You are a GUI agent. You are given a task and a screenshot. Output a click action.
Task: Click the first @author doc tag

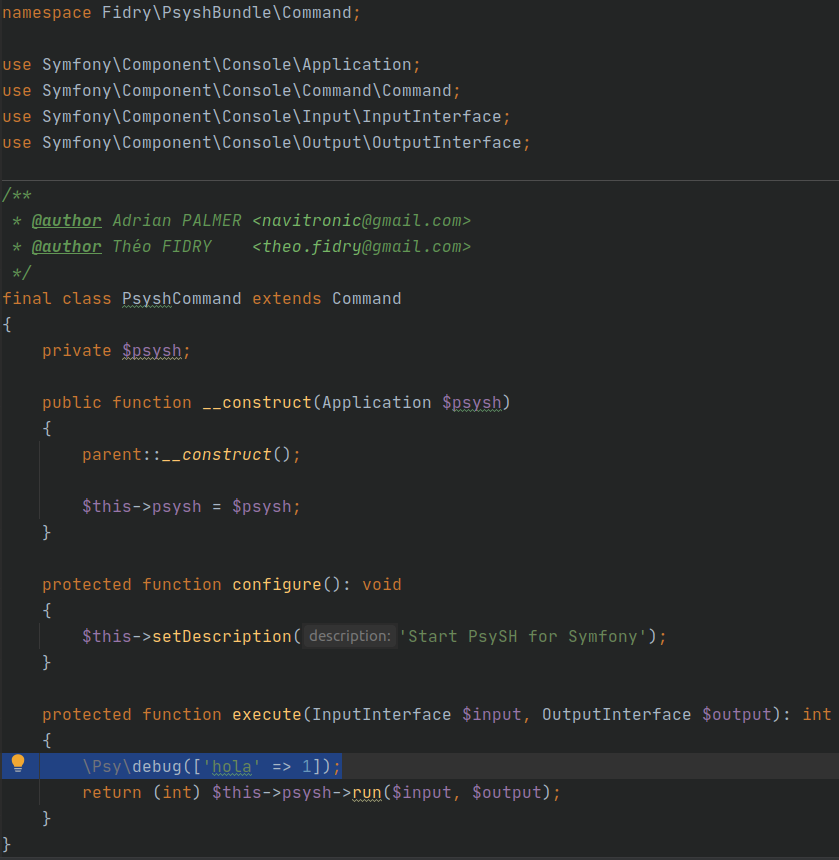[66, 220]
